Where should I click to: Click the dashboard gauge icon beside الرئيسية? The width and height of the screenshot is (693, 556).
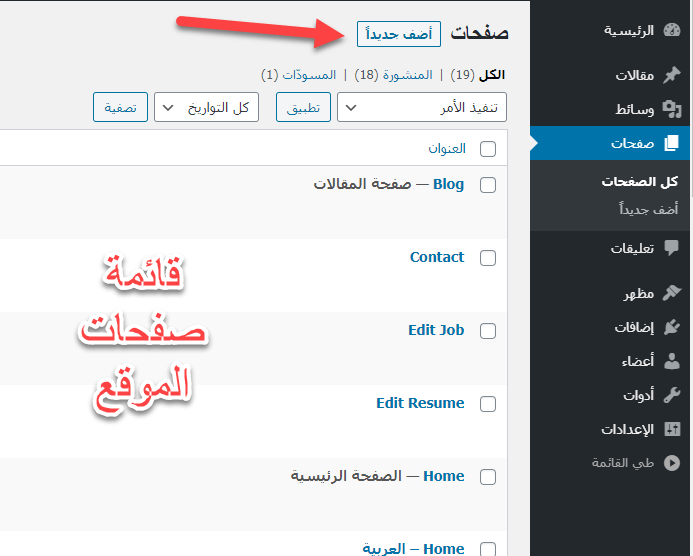(x=672, y=30)
